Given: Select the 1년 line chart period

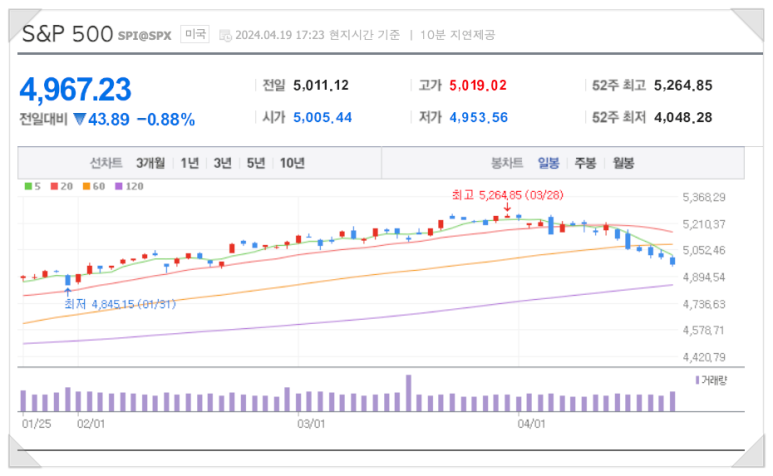Looking at the screenshot, I should pyautogui.click(x=190, y=163).
